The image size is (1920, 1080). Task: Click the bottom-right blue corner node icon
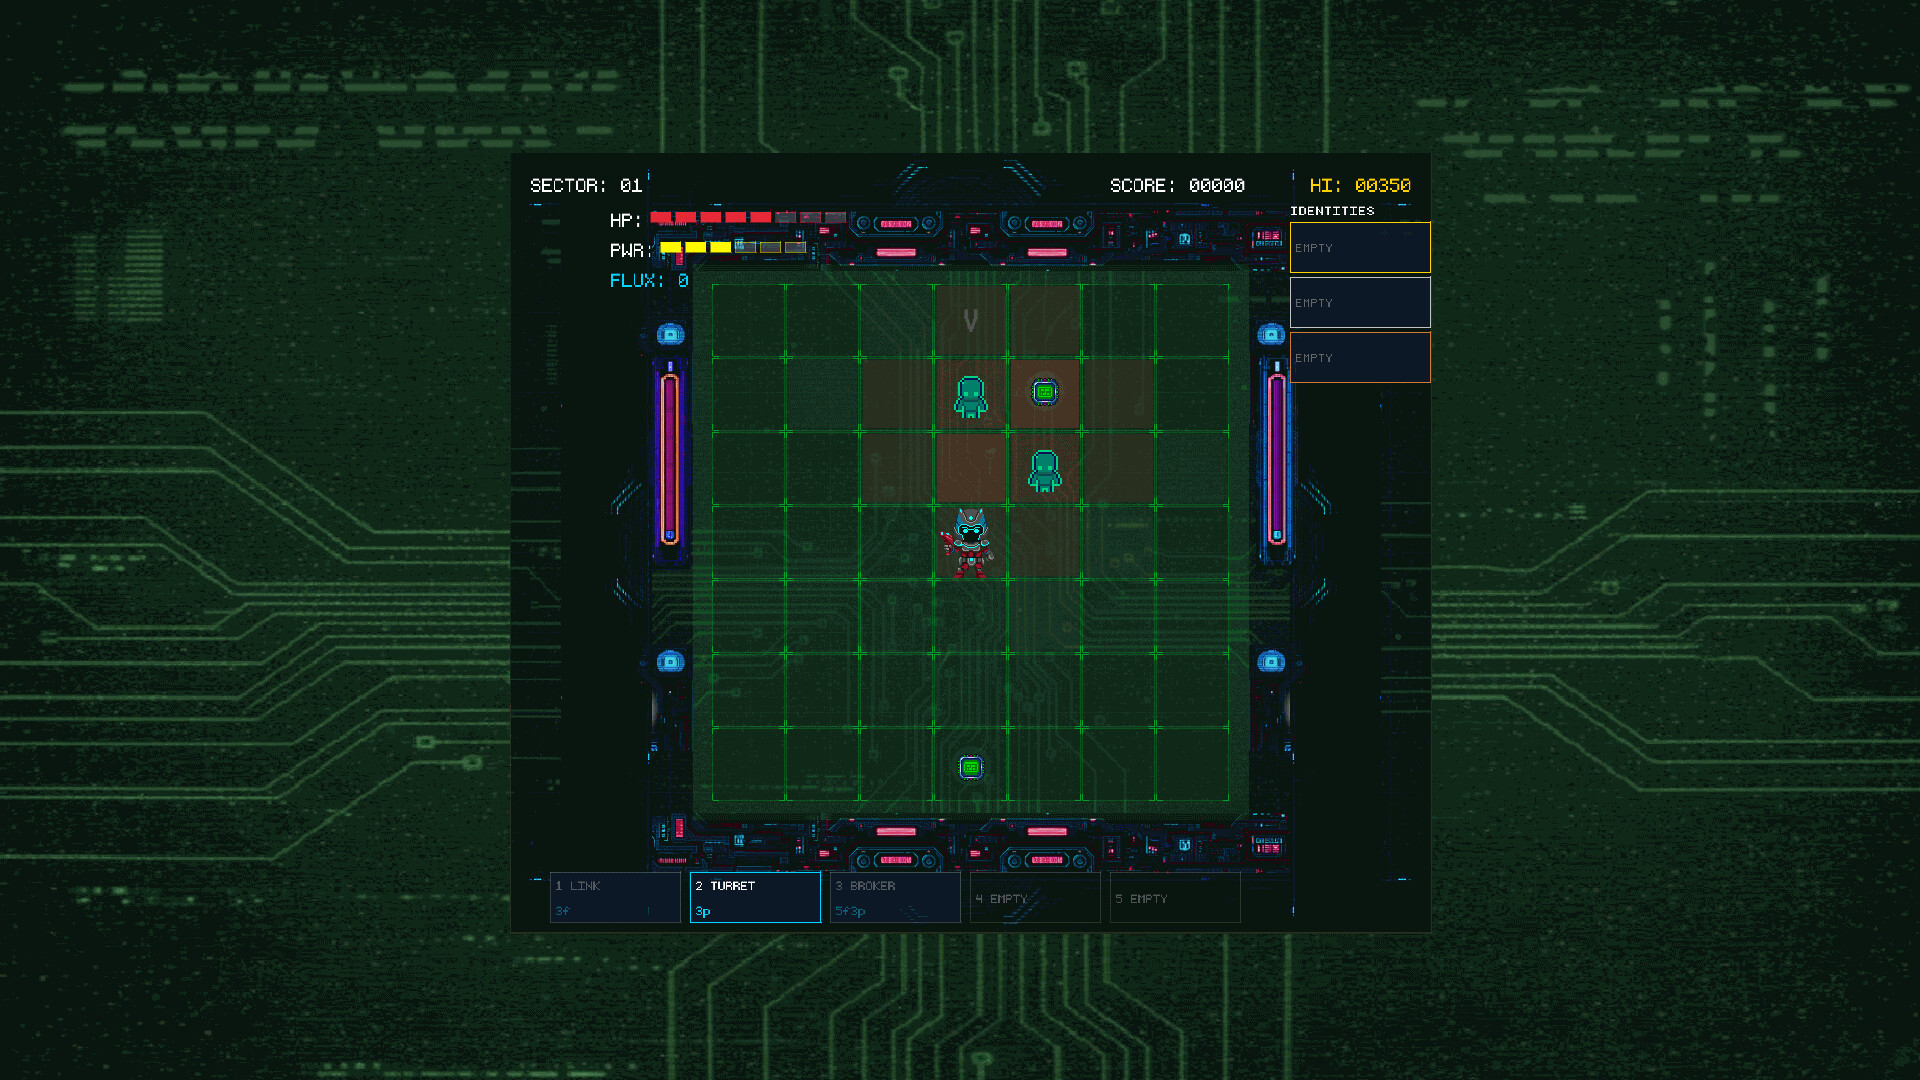coord(1272,661)
